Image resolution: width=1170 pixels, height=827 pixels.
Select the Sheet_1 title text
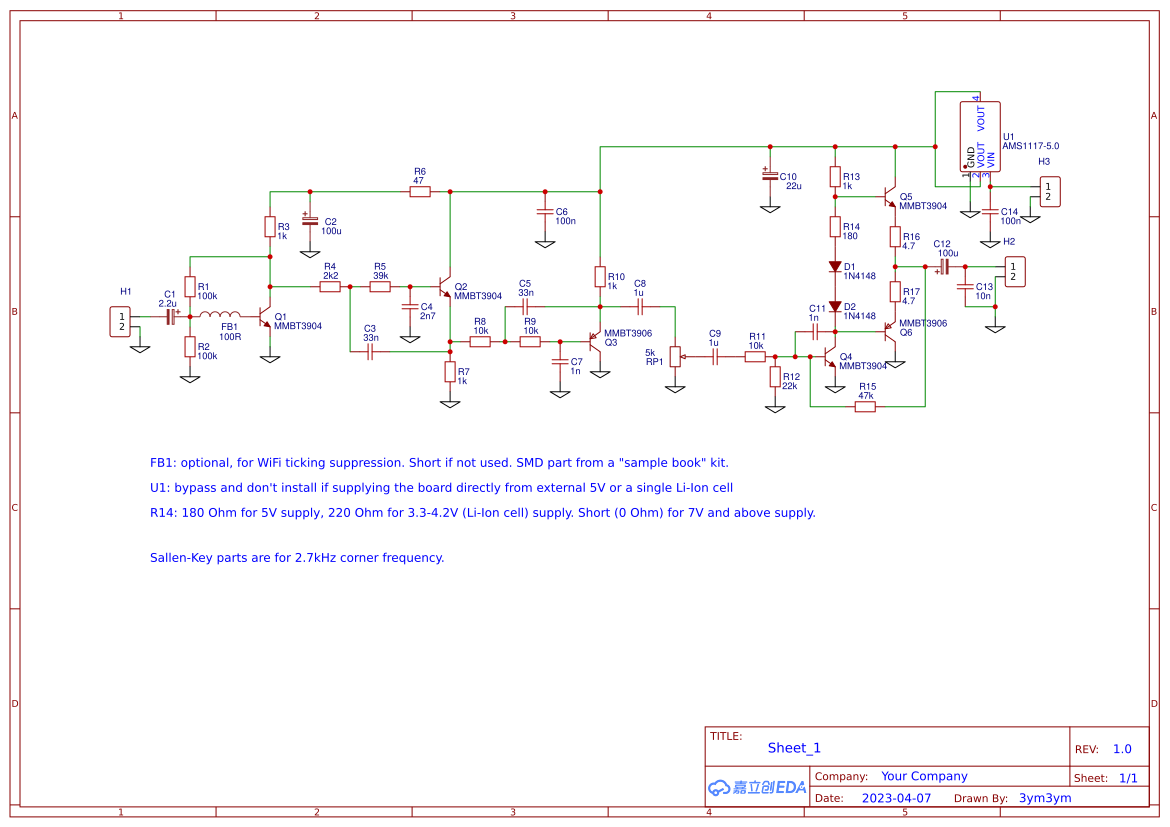point(794,747)
